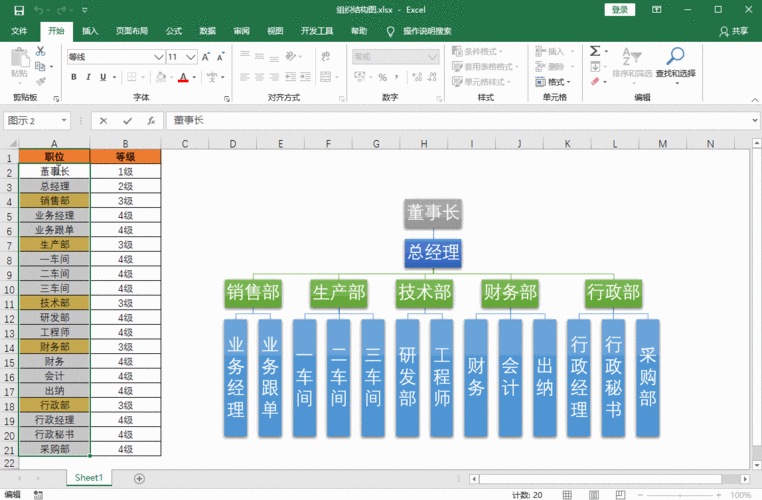The width and height of the screenshot is (762, 500).
Task: Click the Paste clipboard icon
Action: (19, 58)
